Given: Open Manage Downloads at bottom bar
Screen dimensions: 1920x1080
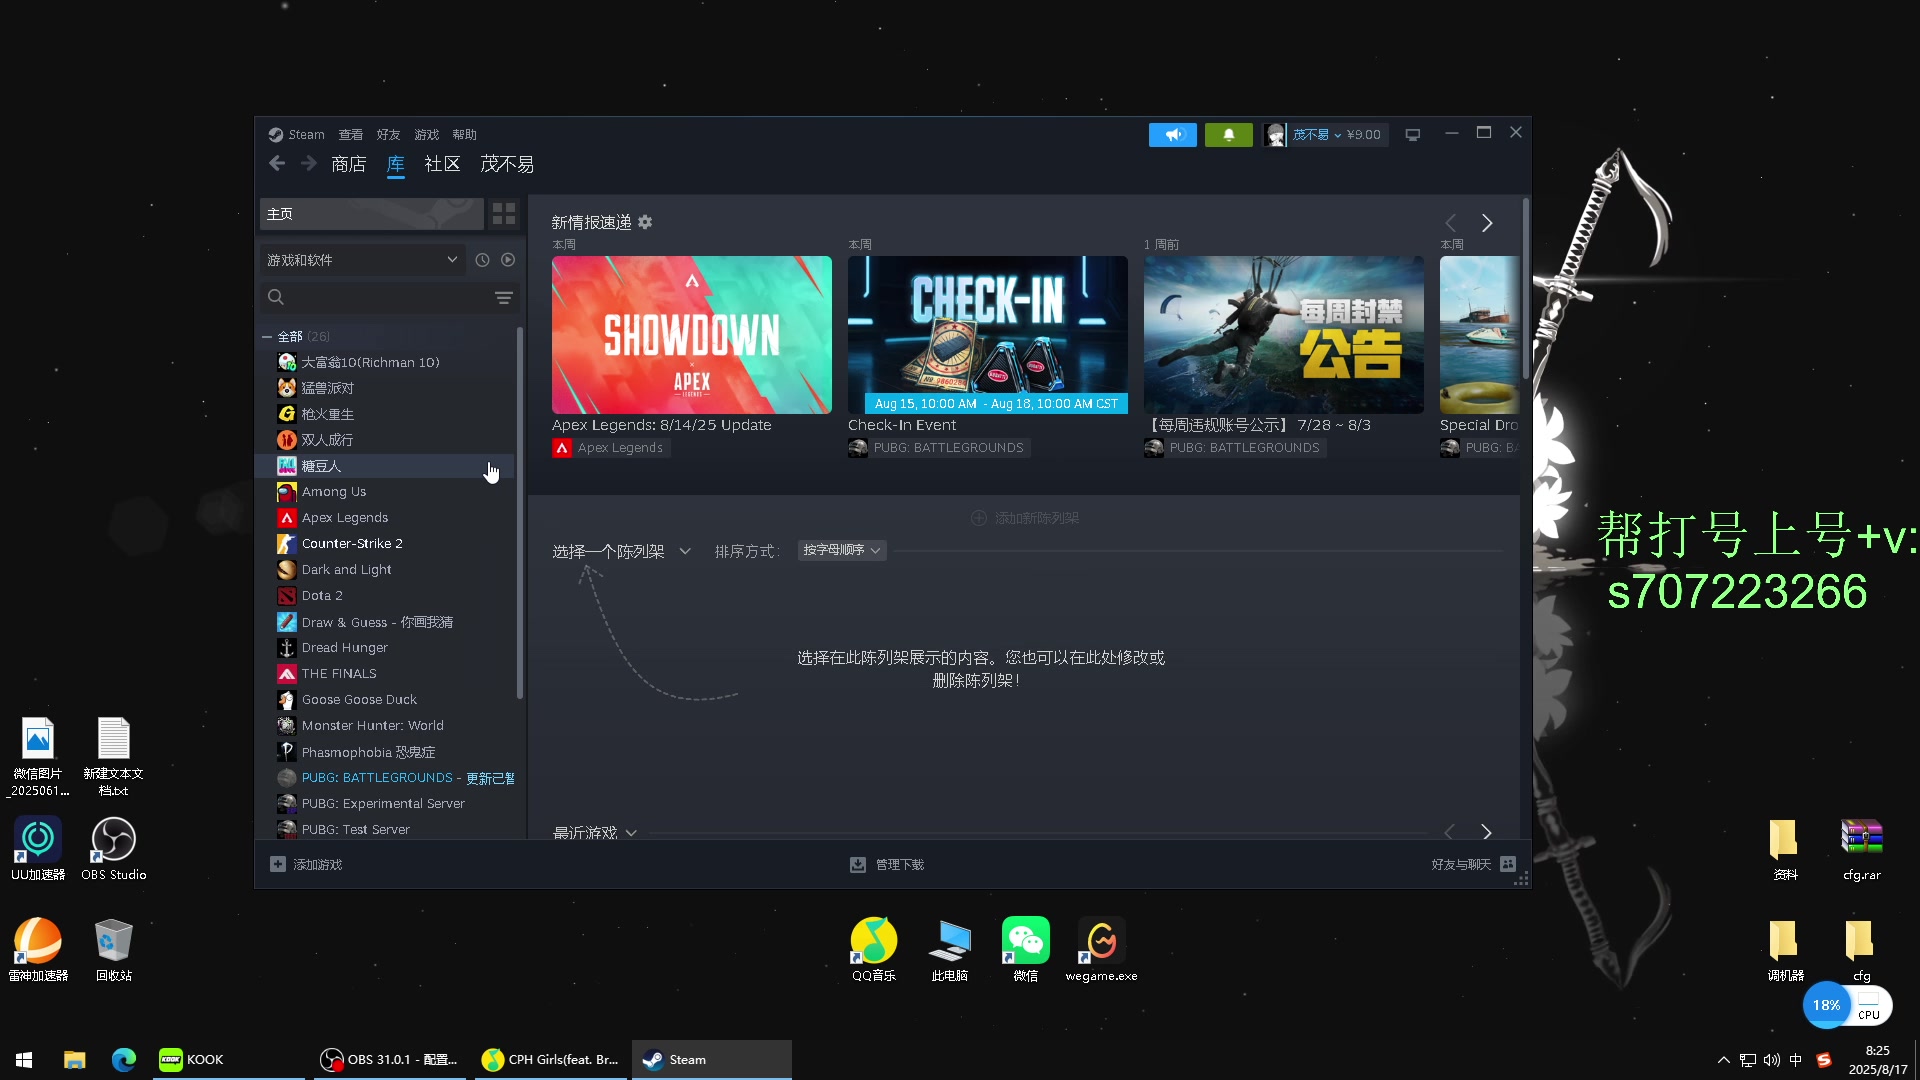Looking at the screenshot, I should 887,865.
